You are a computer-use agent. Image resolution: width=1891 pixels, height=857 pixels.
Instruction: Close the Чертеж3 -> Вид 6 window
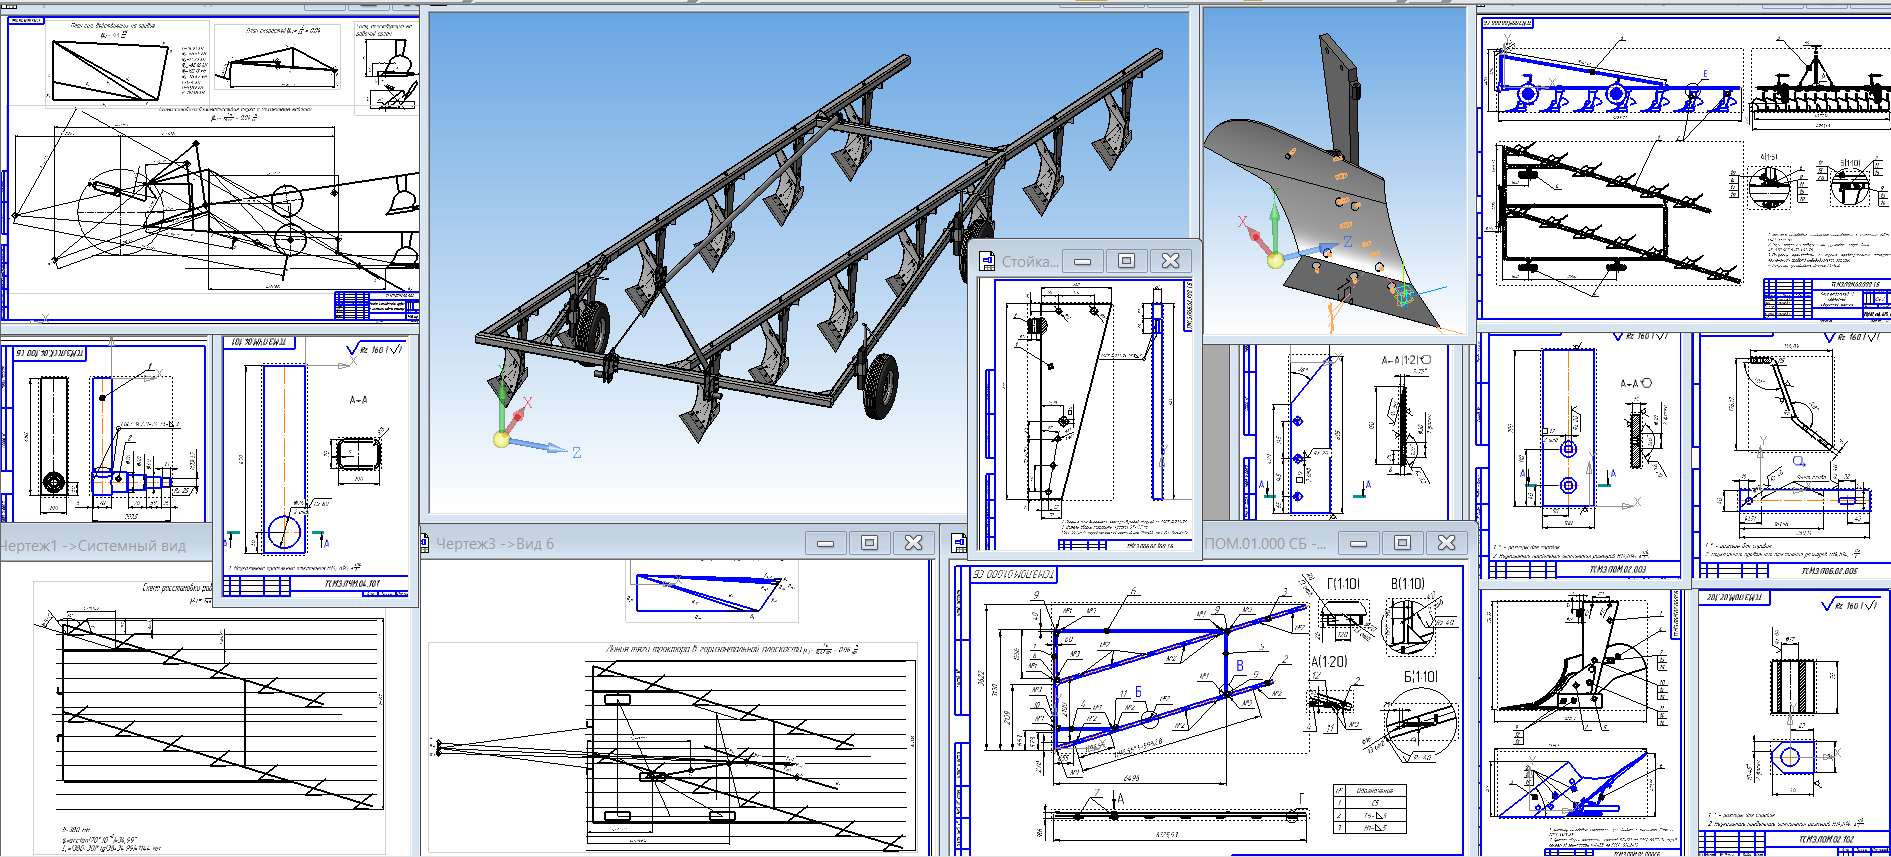coord(914,543)
